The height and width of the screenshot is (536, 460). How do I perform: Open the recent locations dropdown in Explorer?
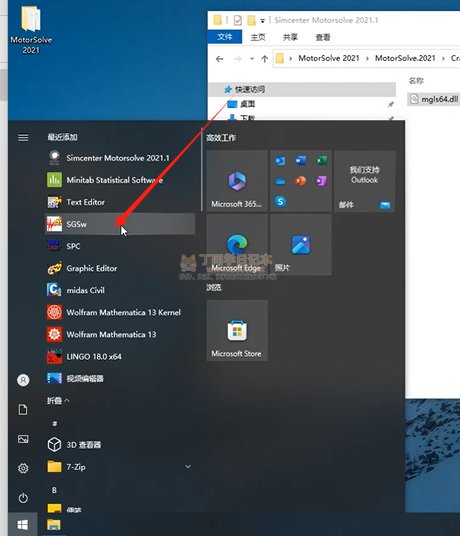pyautogui.click(x=252, y=59)
